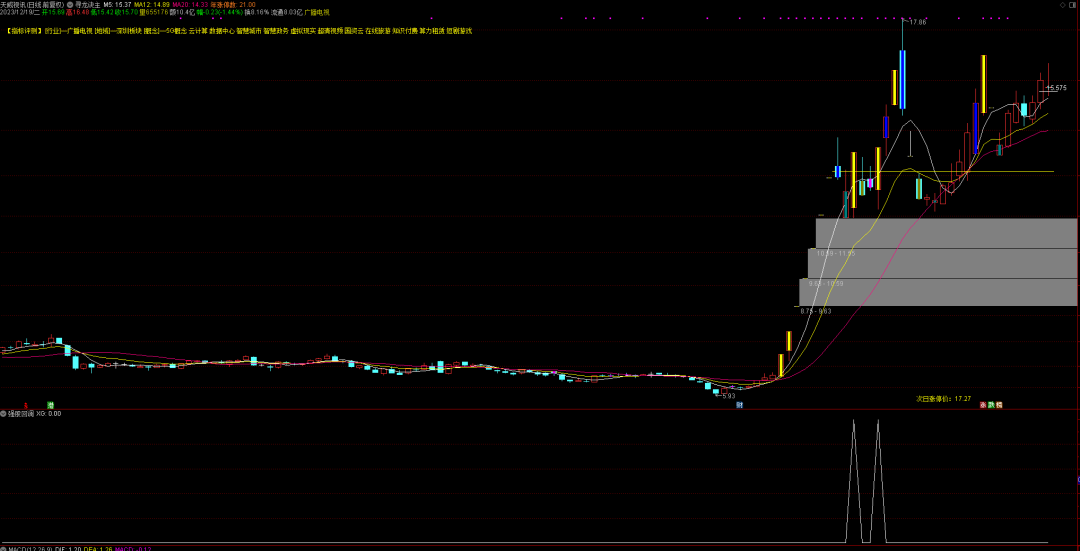1080x551 pixels.
Task: Click the 15.575 current price marker
Action: tap(1058, 87)
